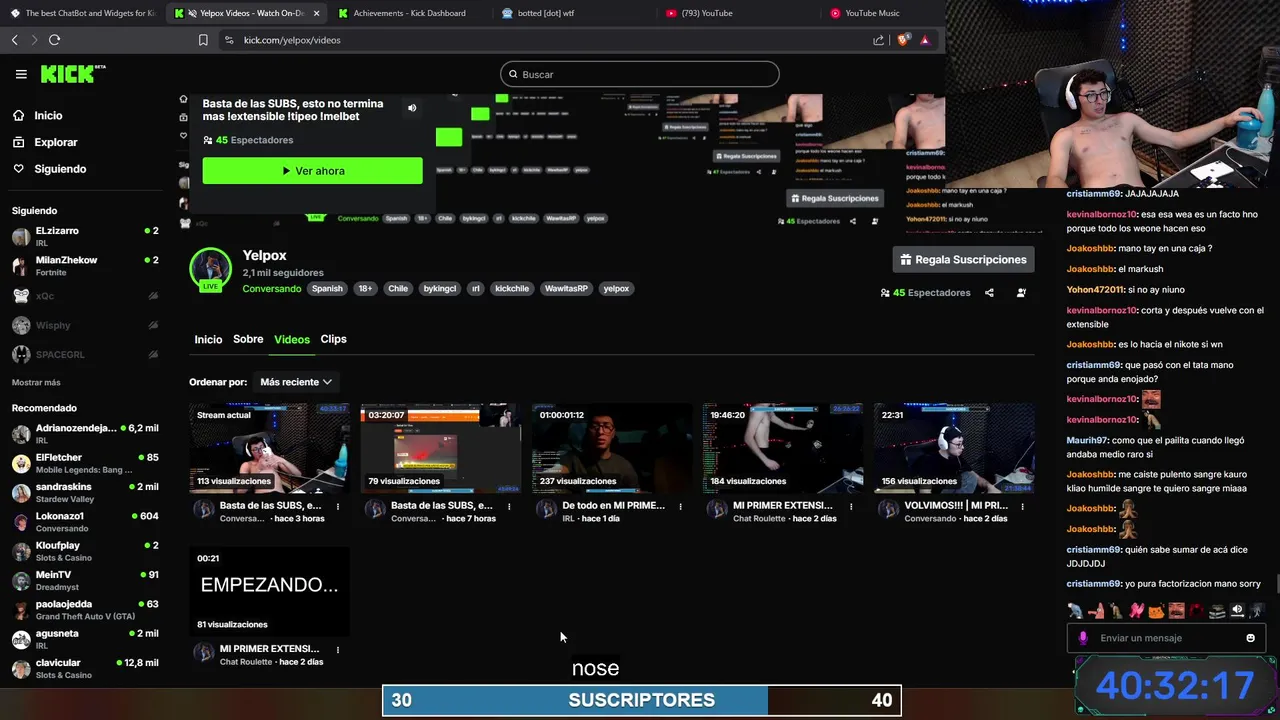Click the bykingcl tag
This screenshot has width=1280, height=720.
pyautogui.click(x=439, y=288)
